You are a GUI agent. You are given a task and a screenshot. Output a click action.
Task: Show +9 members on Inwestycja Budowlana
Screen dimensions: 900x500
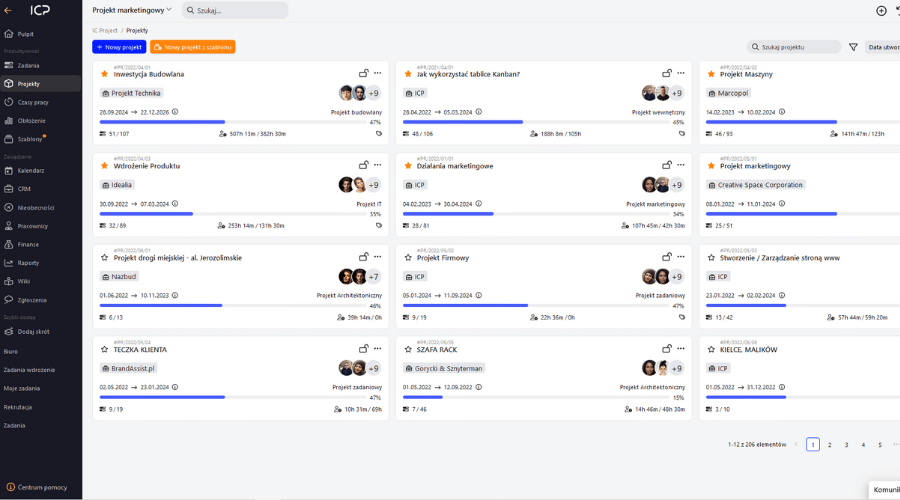374,93
